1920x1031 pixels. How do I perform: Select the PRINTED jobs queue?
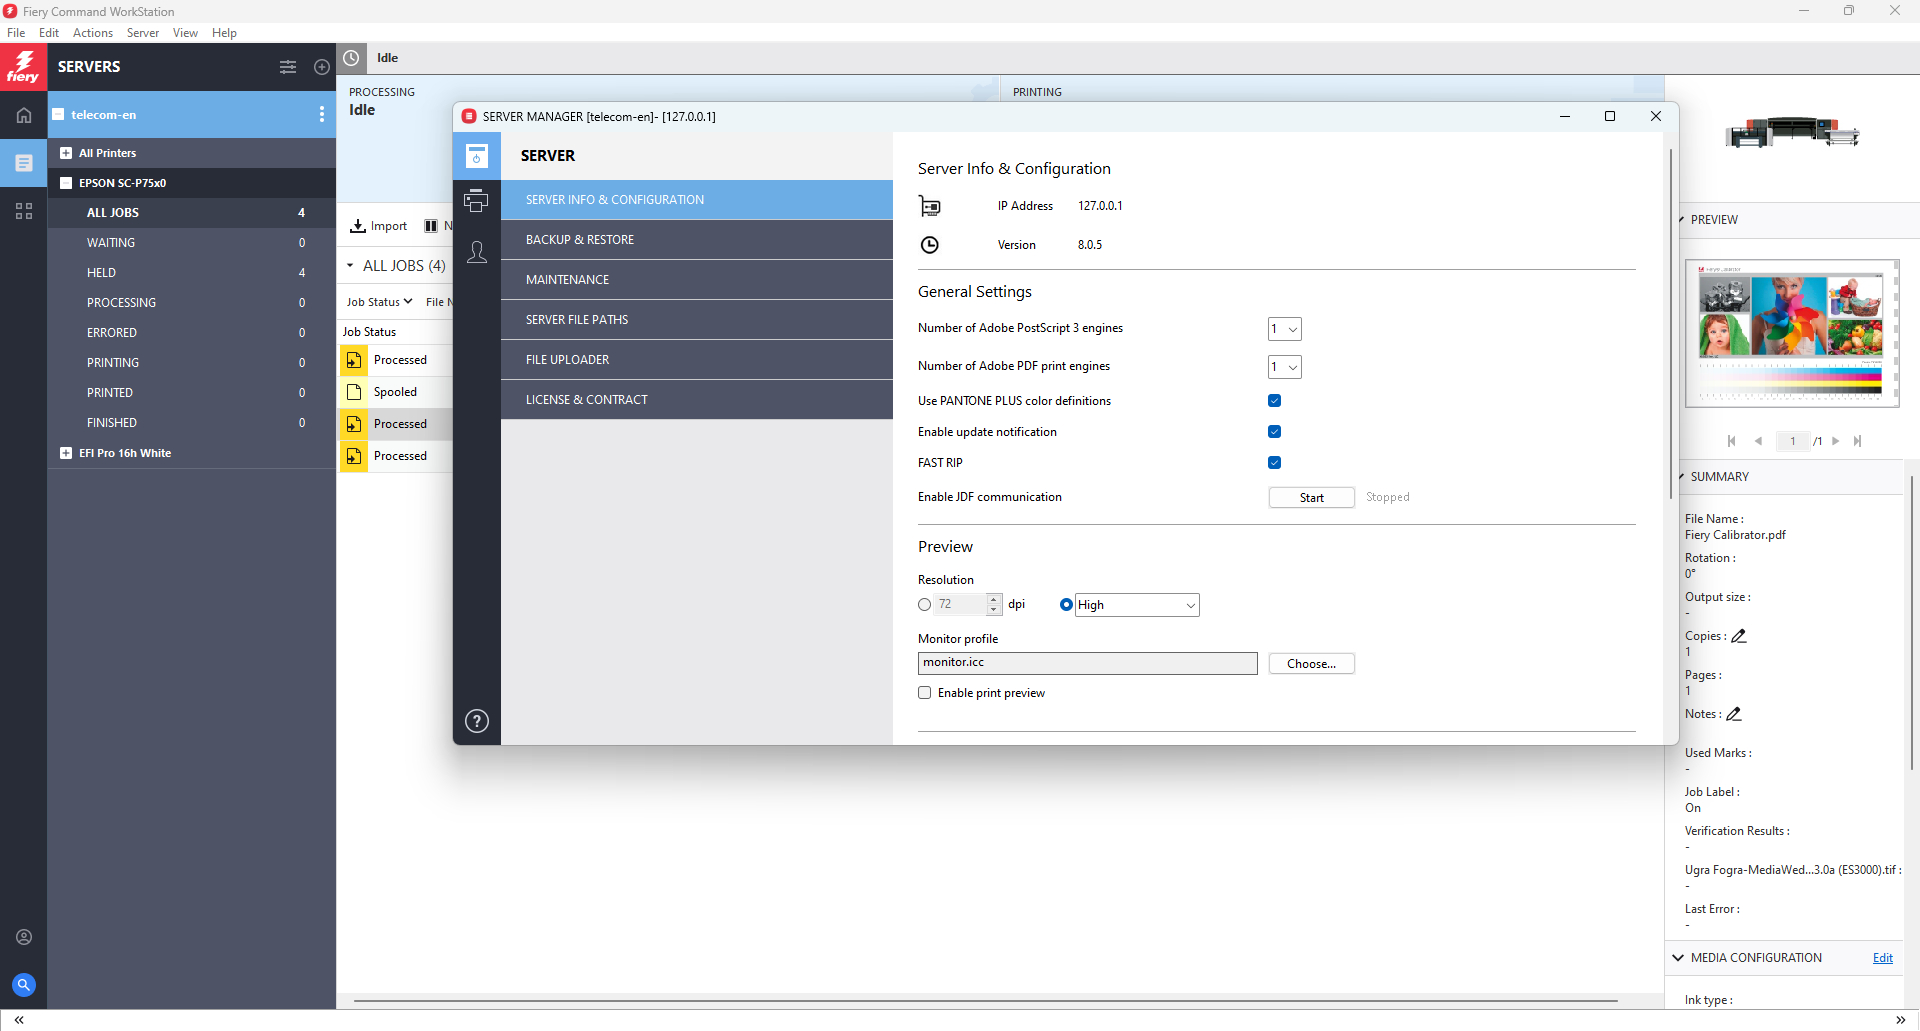[191, 393]
